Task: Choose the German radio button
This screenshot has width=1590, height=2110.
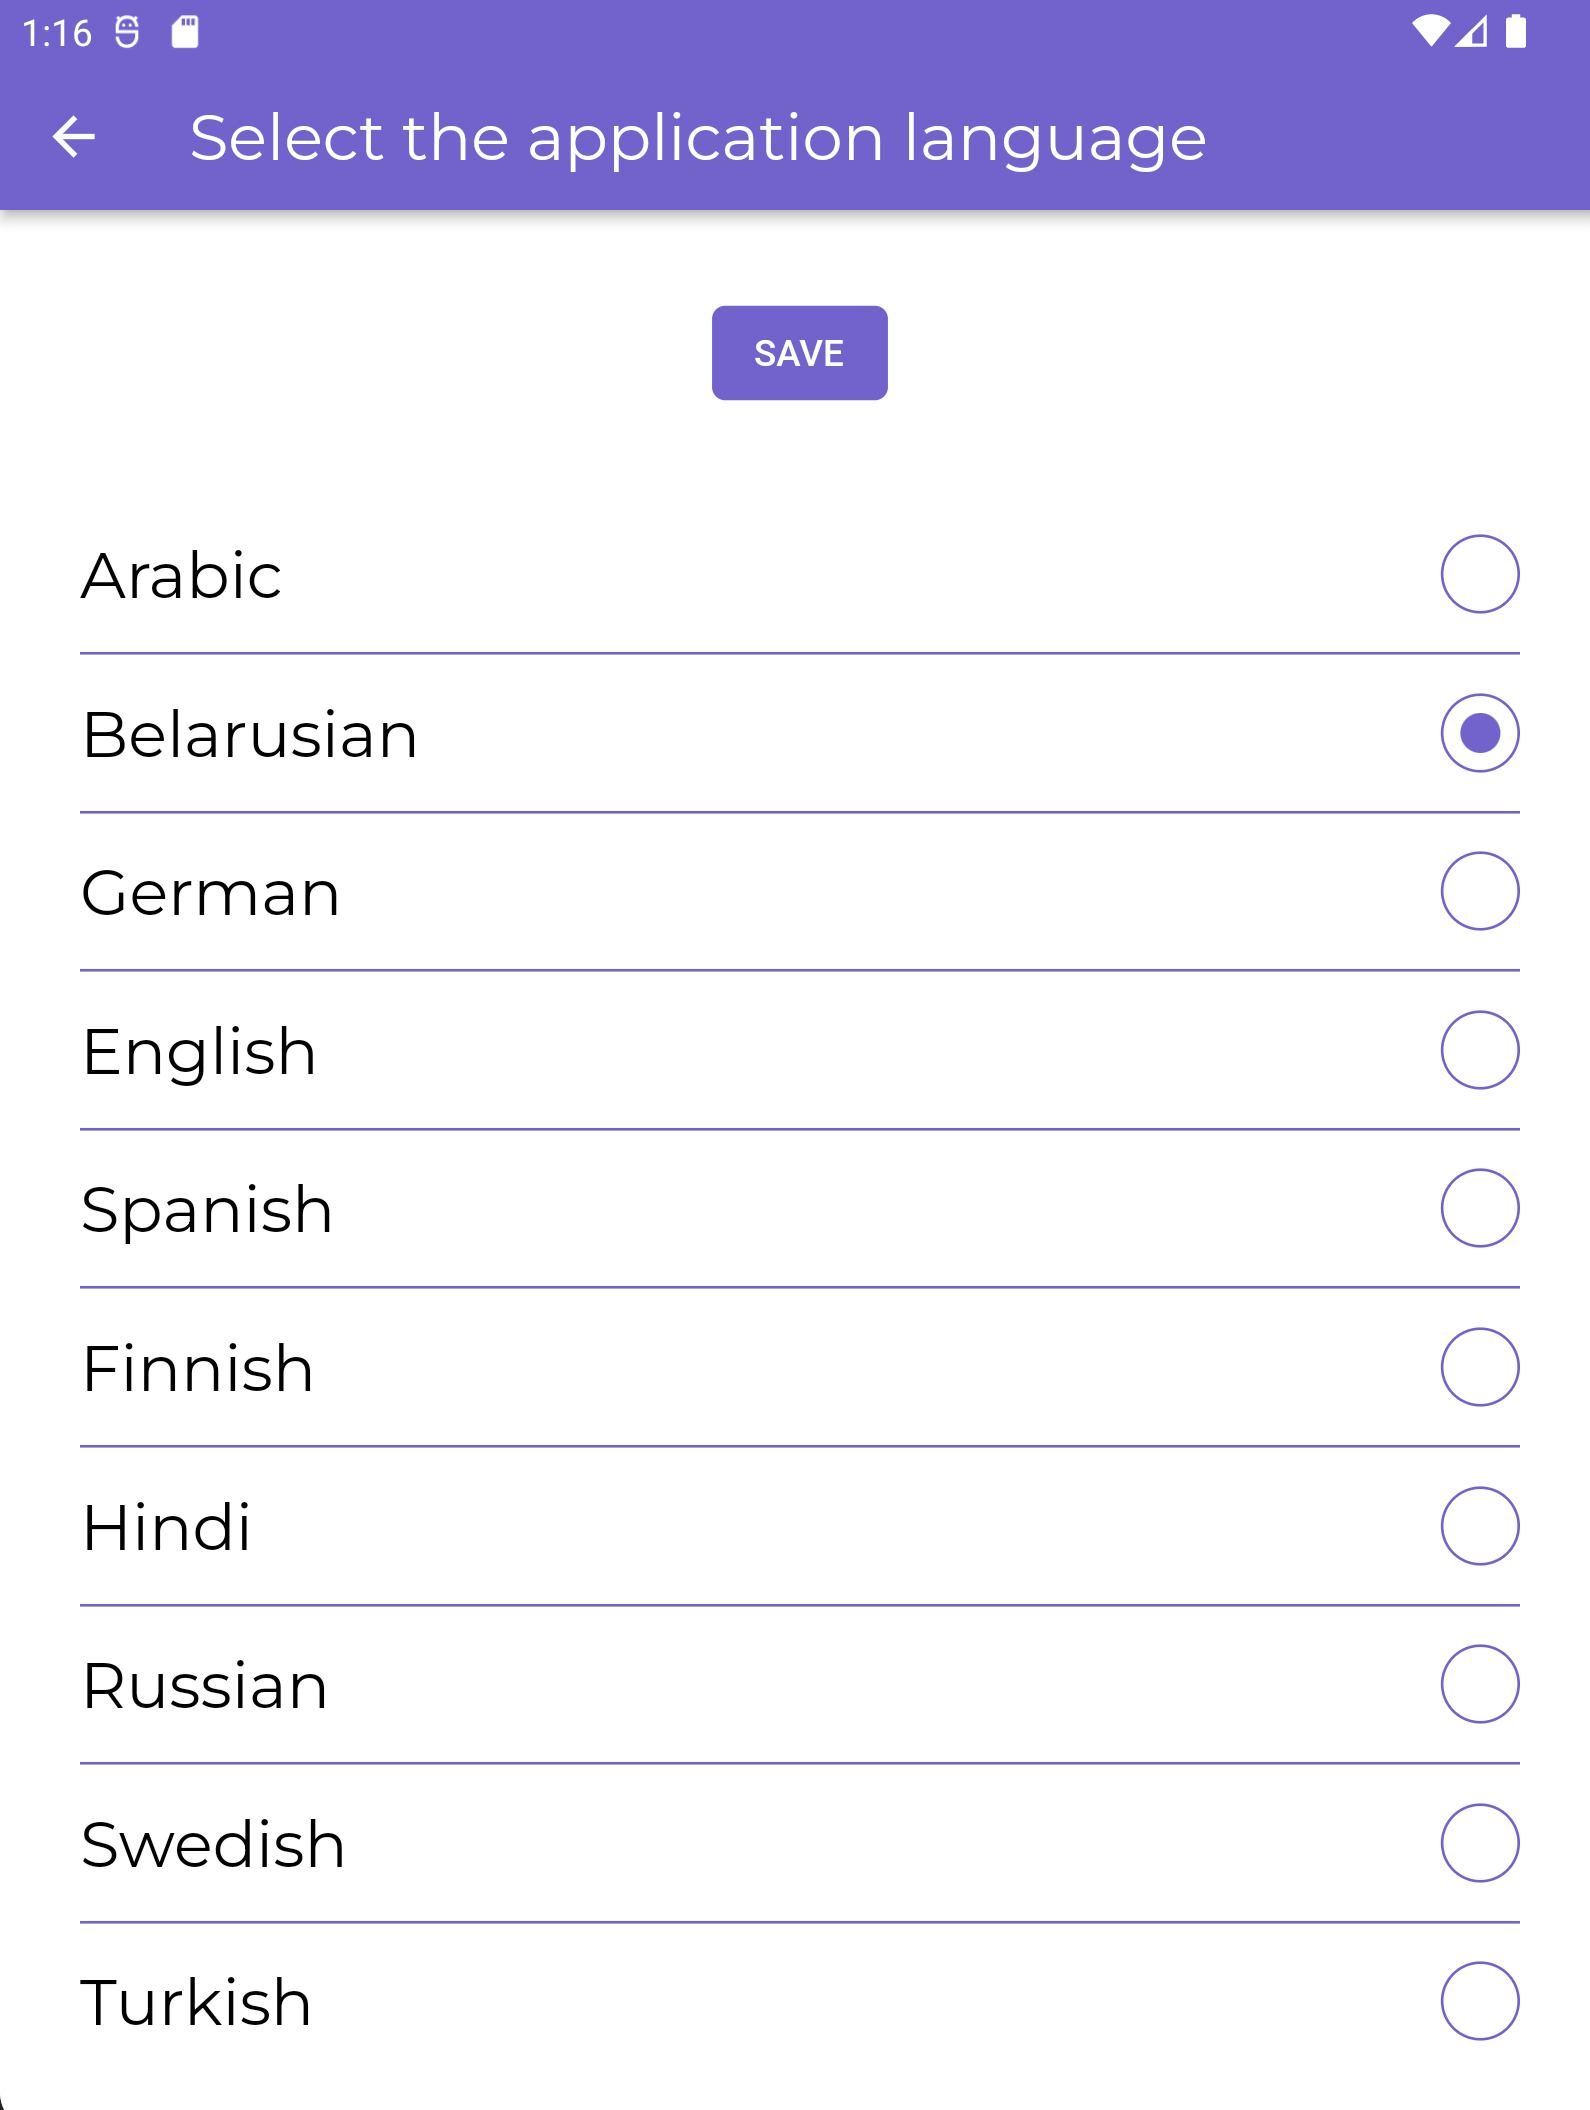Action: (1479, 891)
